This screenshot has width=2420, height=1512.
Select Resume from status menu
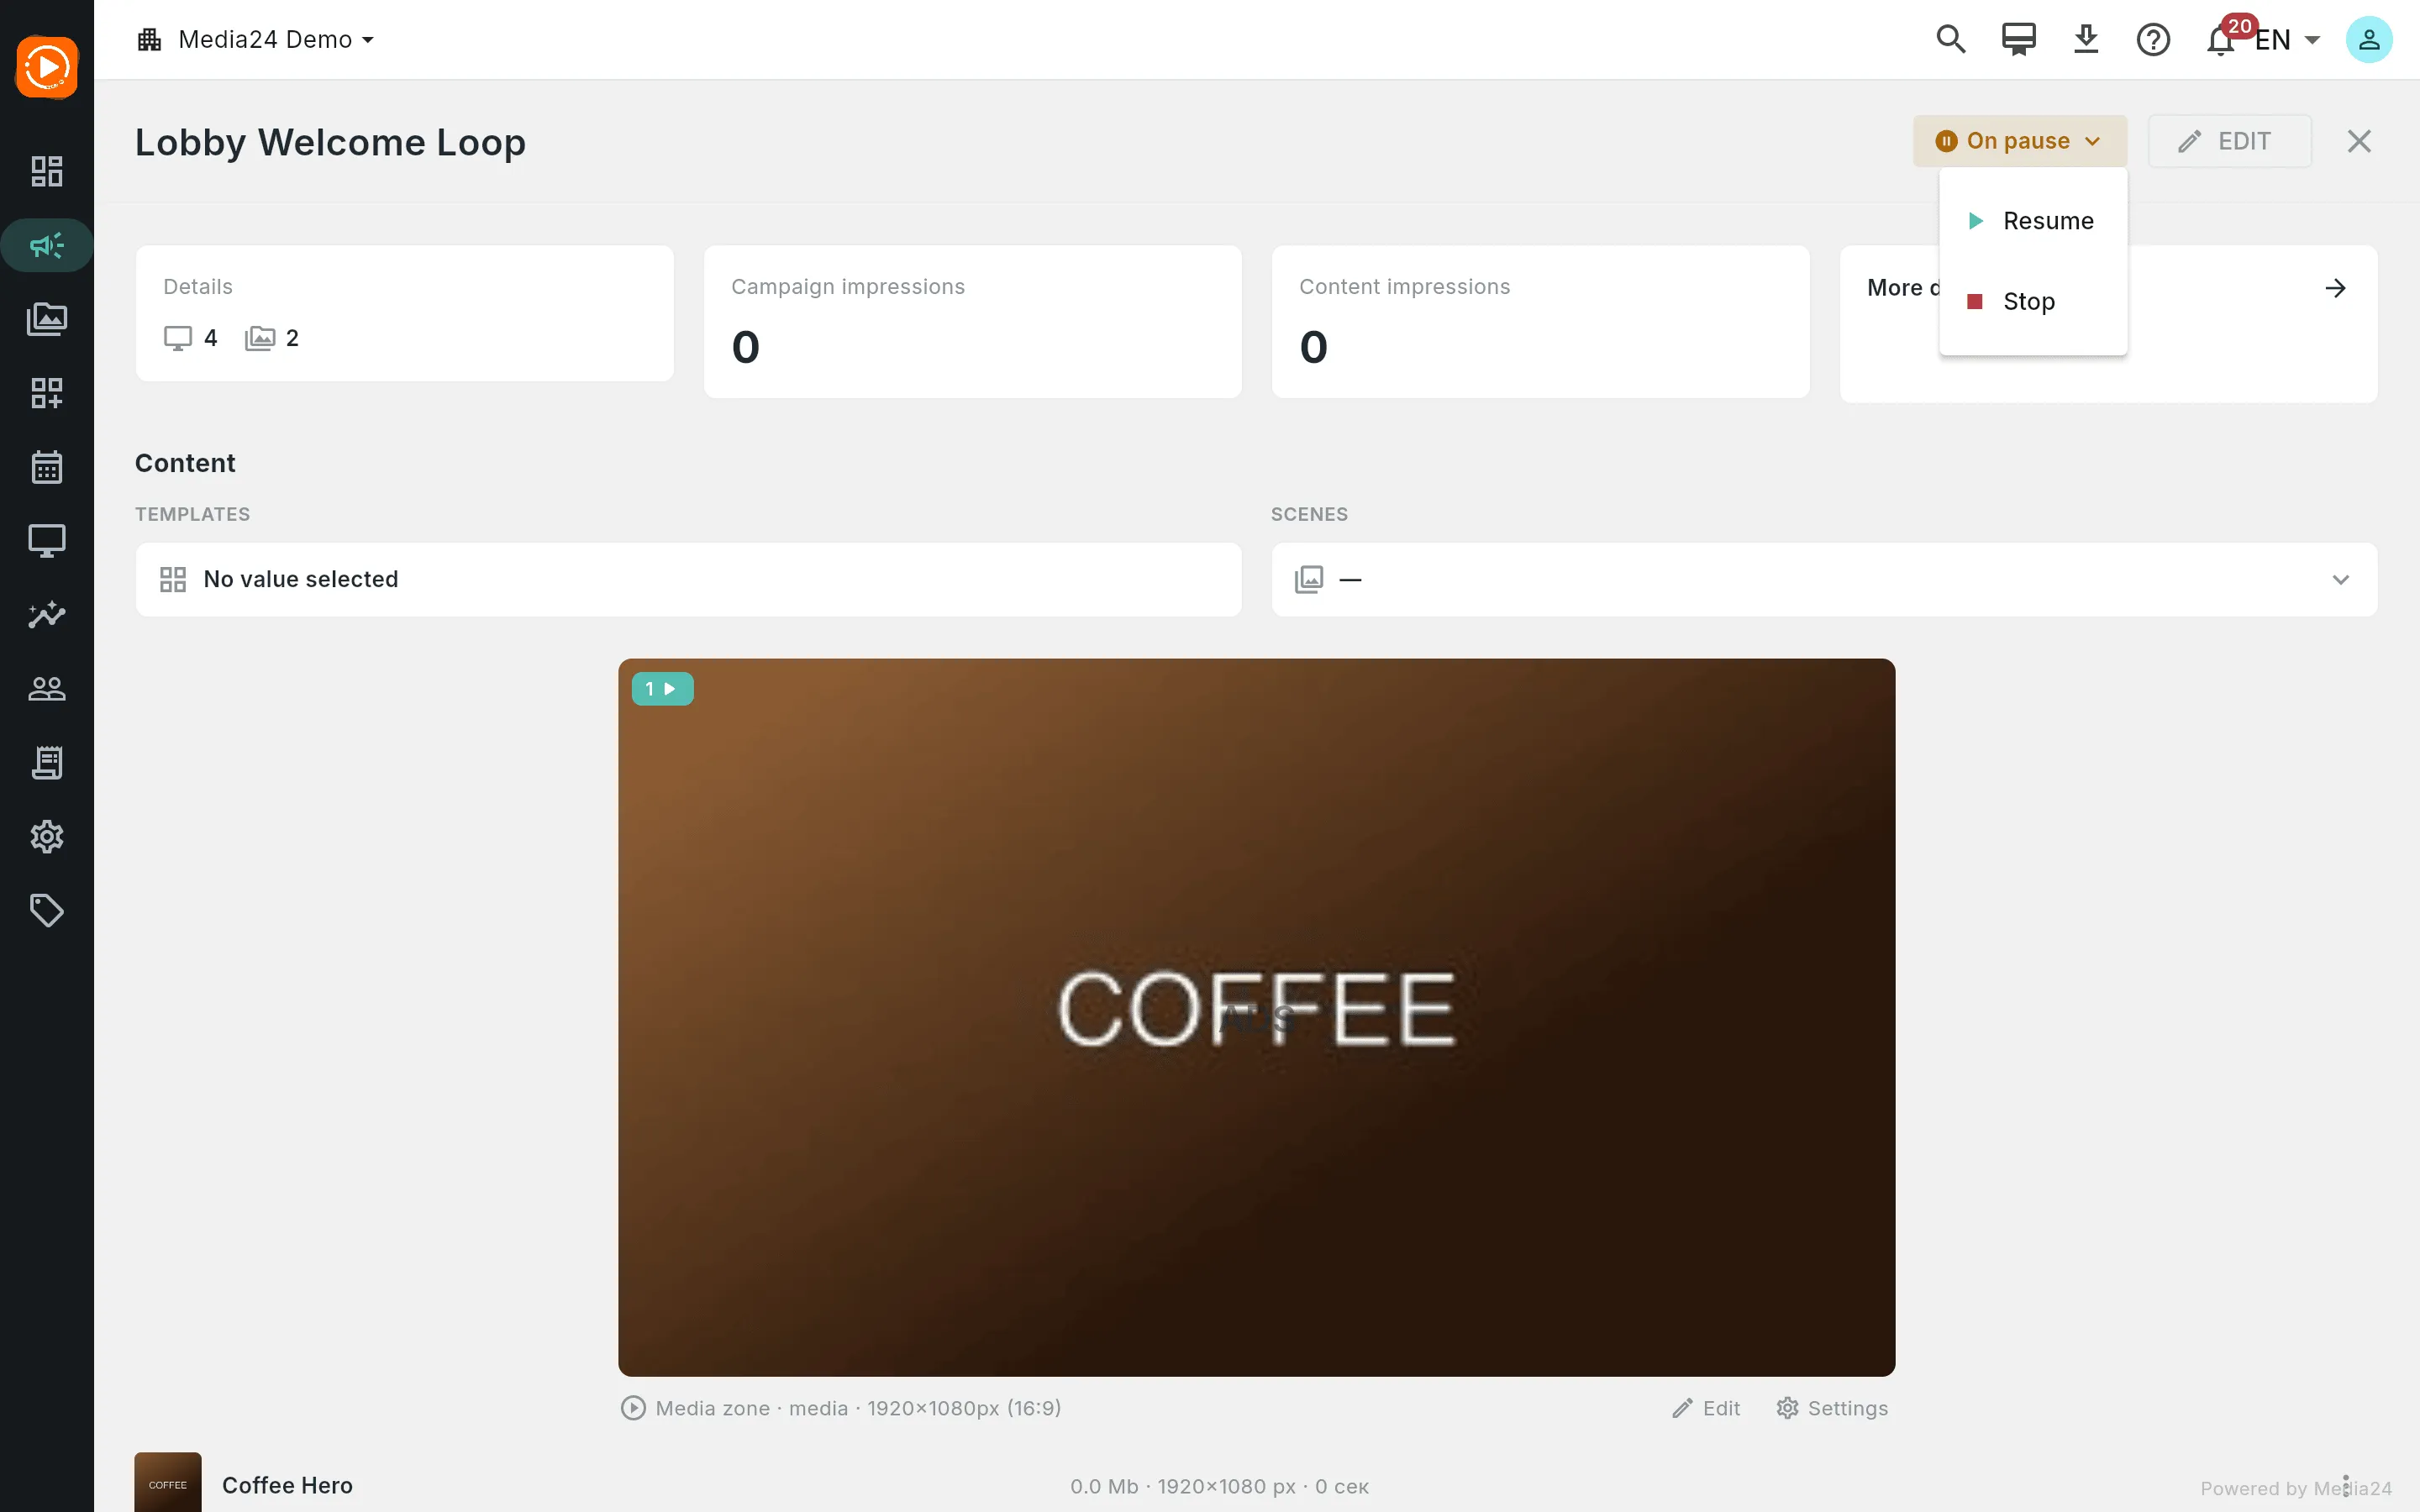(x=2032, y=220)
